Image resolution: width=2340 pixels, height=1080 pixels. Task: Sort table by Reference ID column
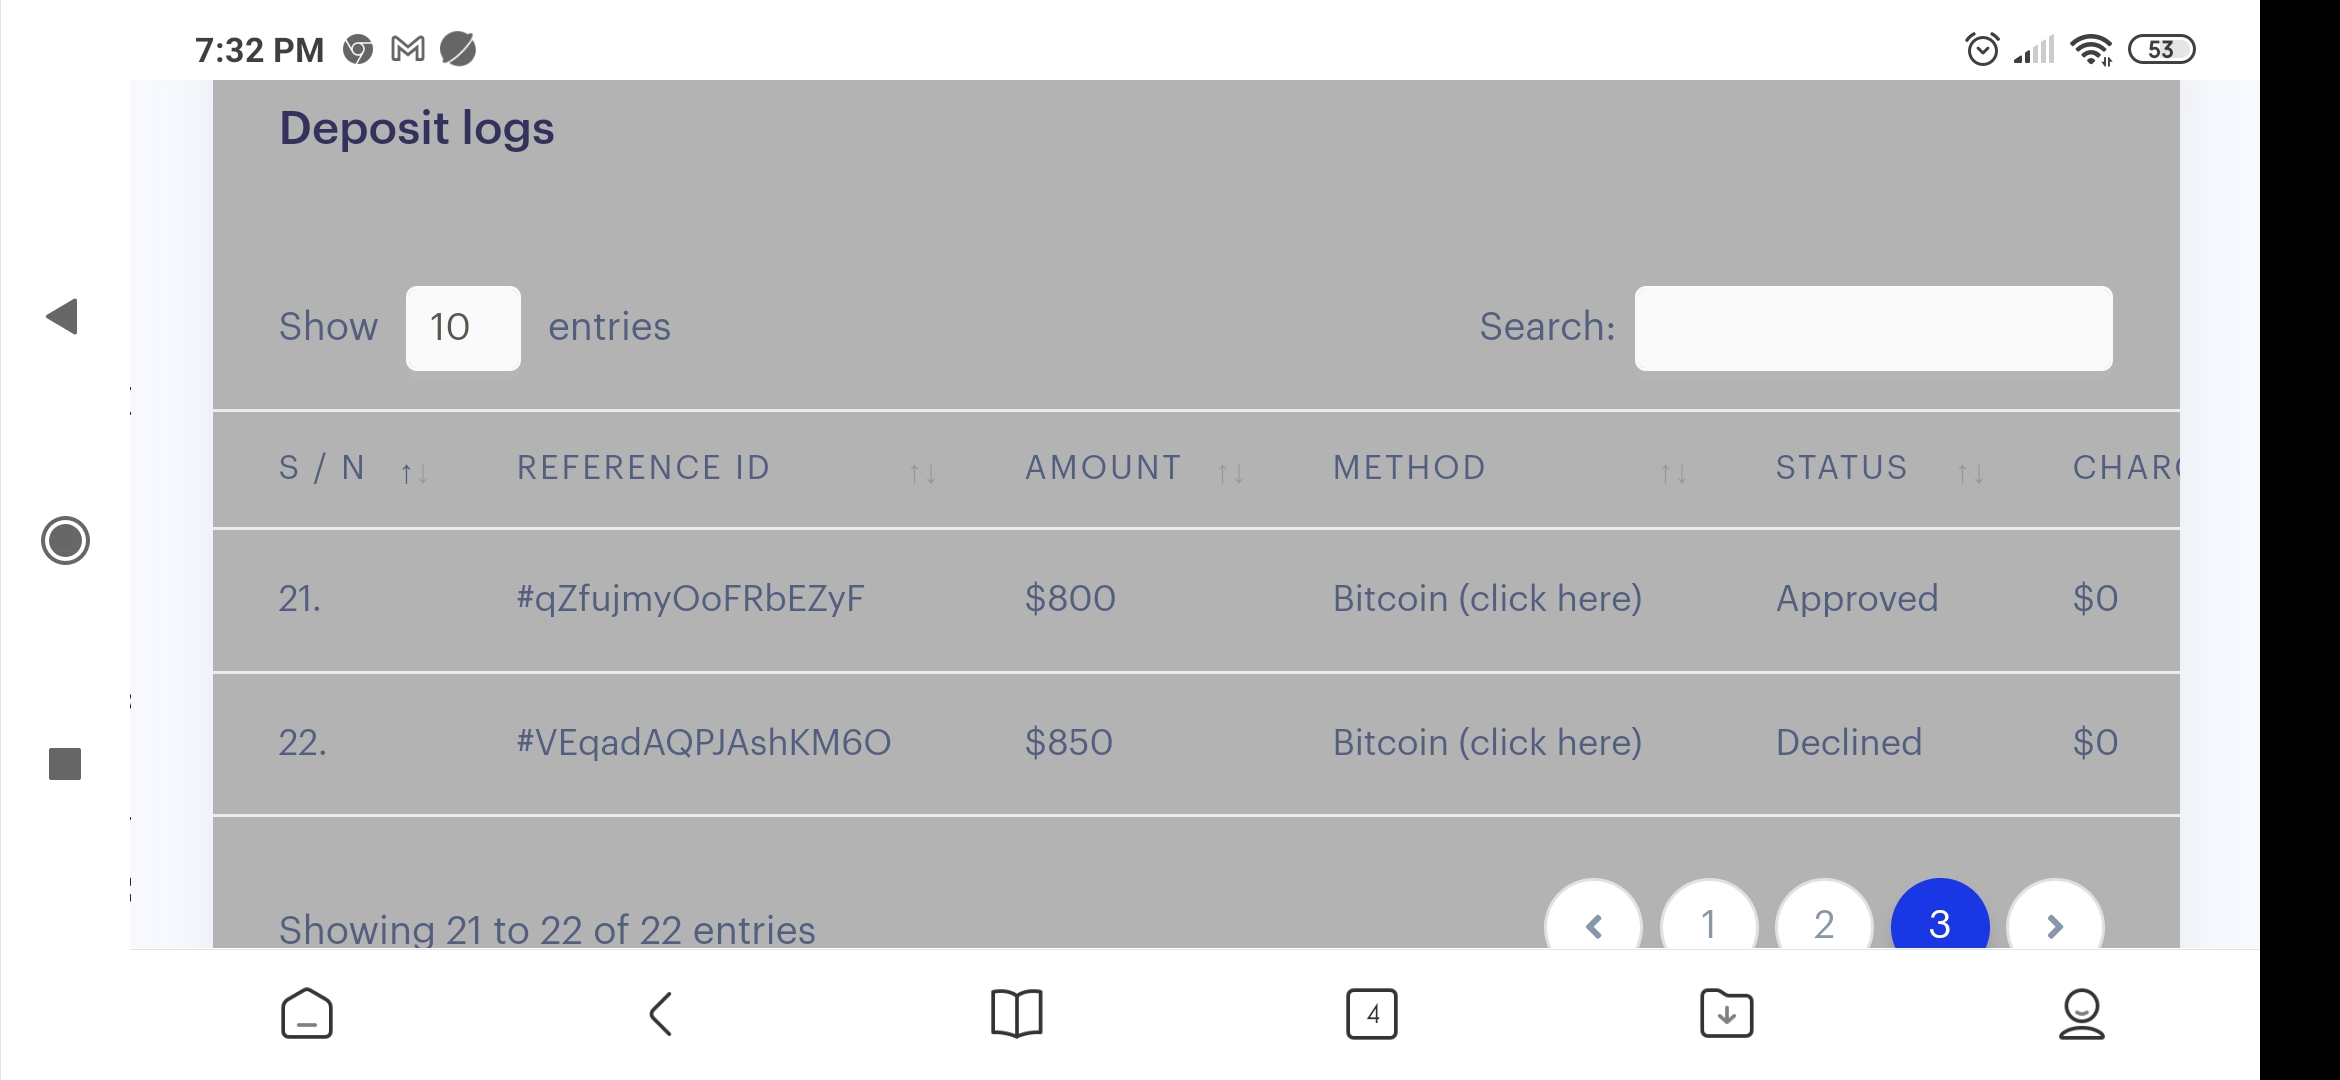click(x=727, y=469)
